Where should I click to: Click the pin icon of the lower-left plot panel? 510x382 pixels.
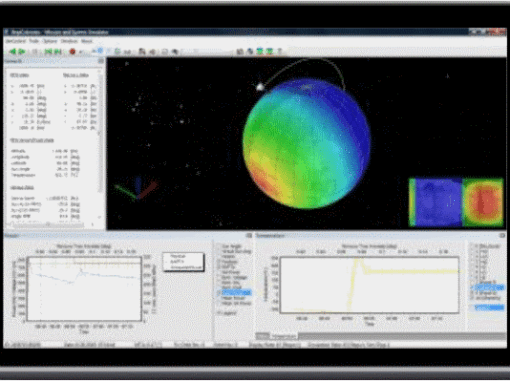point(249,236)
